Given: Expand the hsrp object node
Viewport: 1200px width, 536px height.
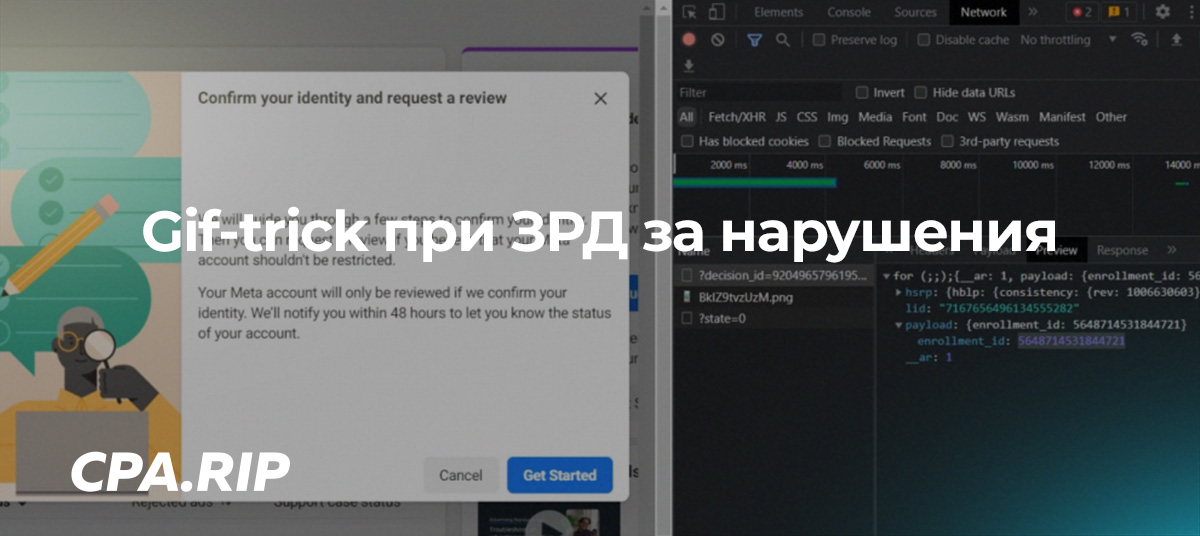Looking at the screenshot, I should (898, 292).
